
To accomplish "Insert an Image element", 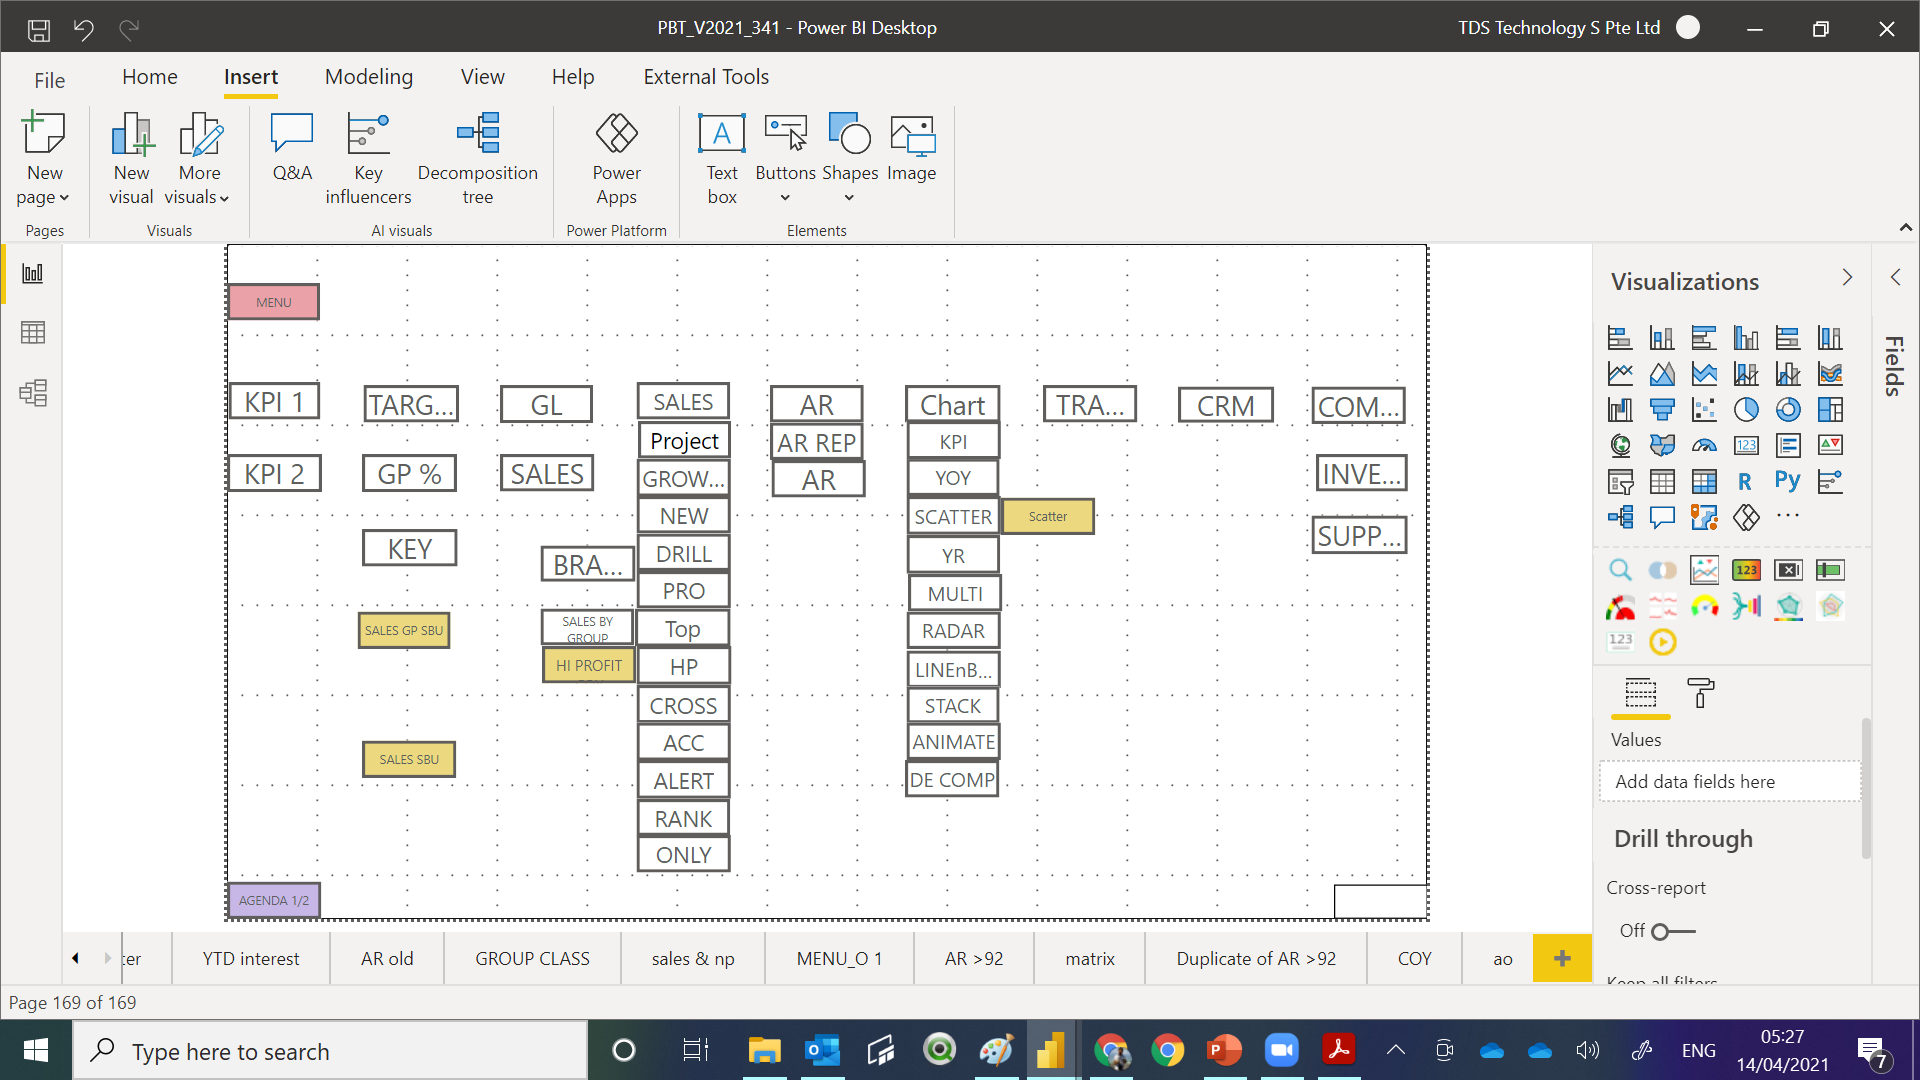I will tap(912, 147).
